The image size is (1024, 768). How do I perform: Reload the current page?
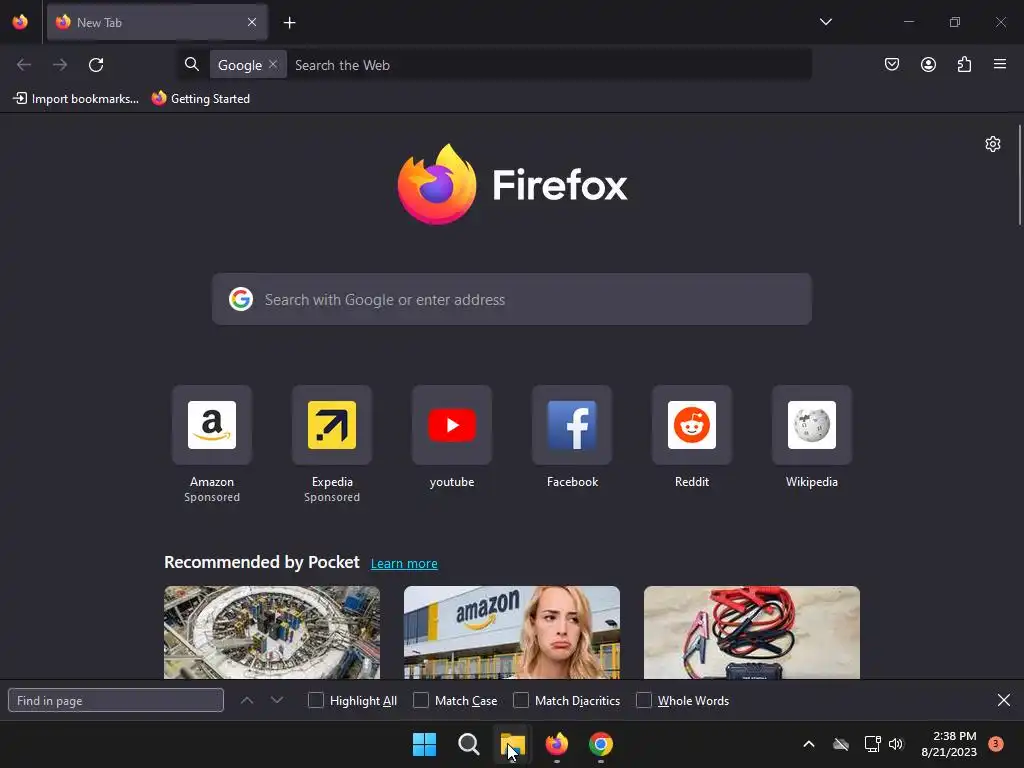96,65
